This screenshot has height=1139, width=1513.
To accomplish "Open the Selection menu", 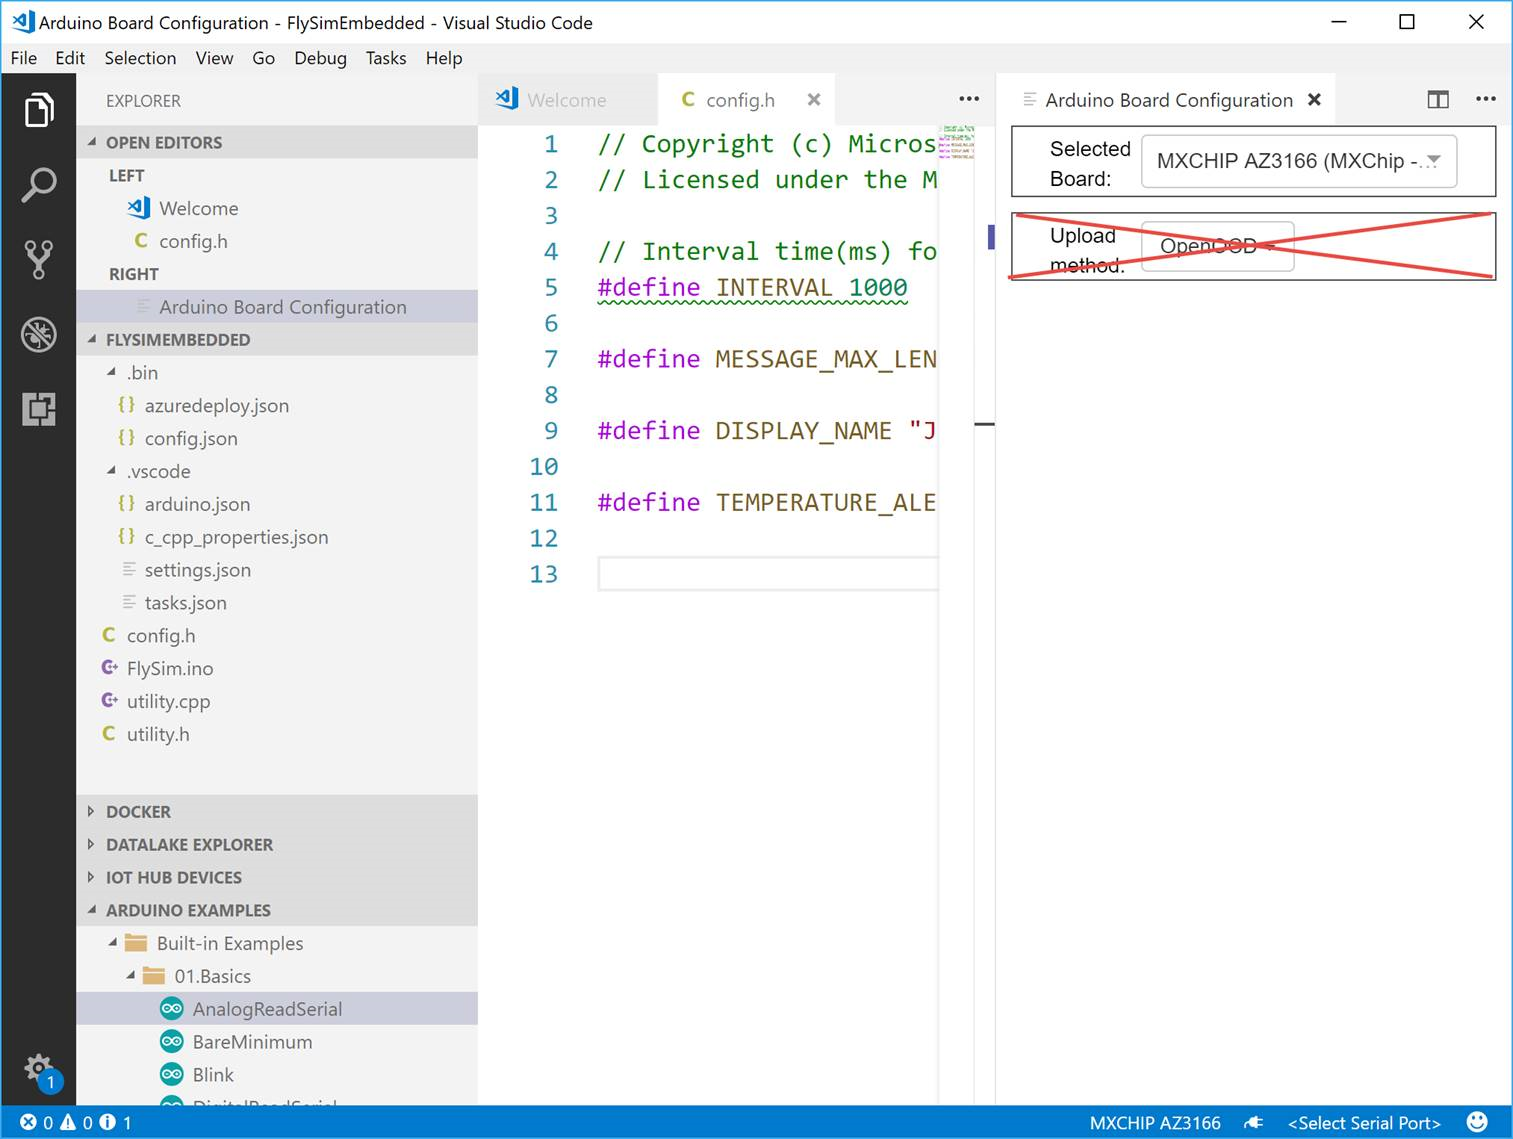I will pyautogui.click(x=140, y=58).
